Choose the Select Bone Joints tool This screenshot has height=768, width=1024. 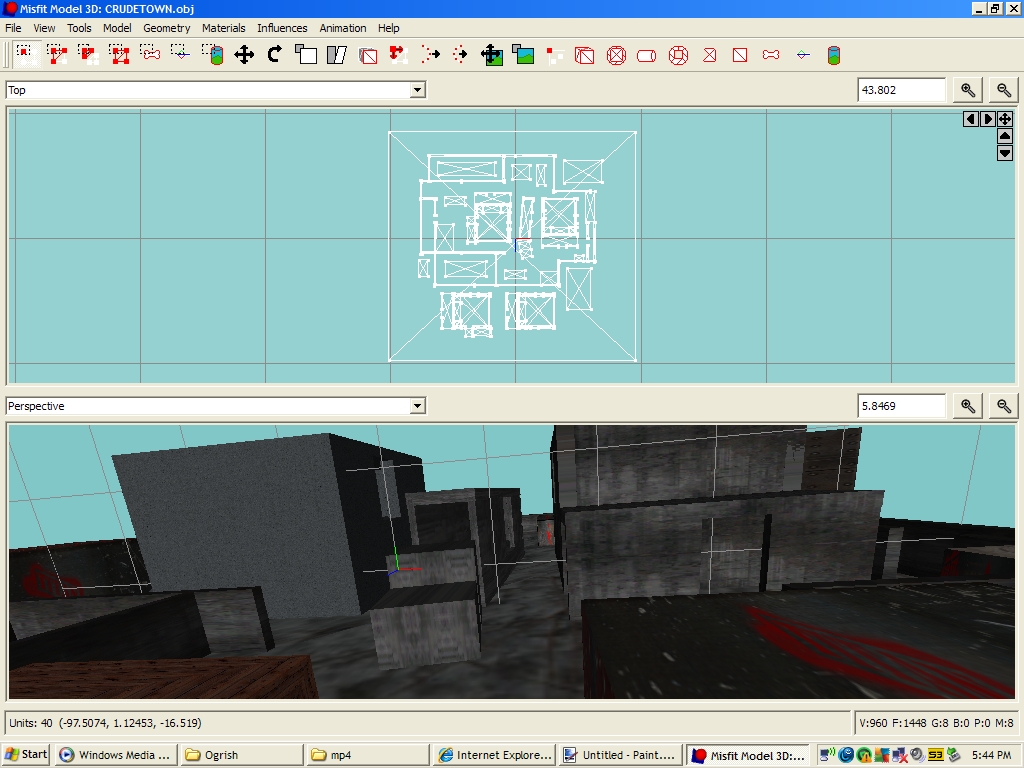[150, 55]
